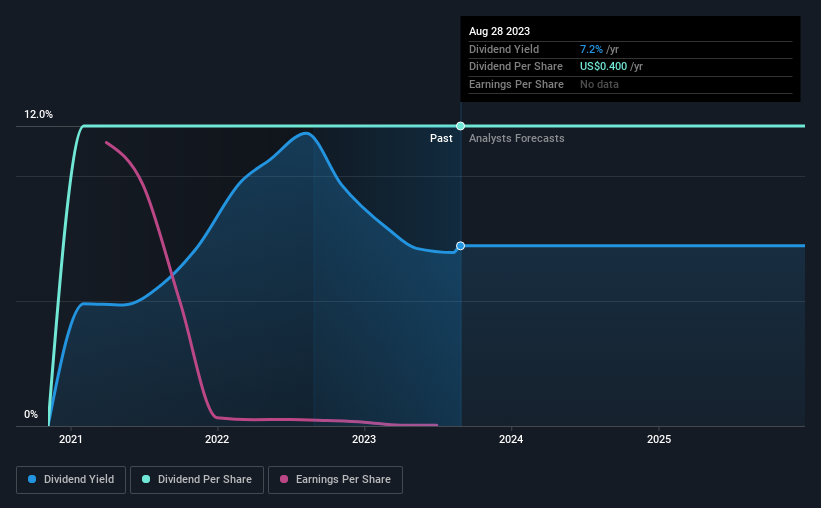
Task: Click the teal Dividend Per Share legend dot
Action: 146,479
